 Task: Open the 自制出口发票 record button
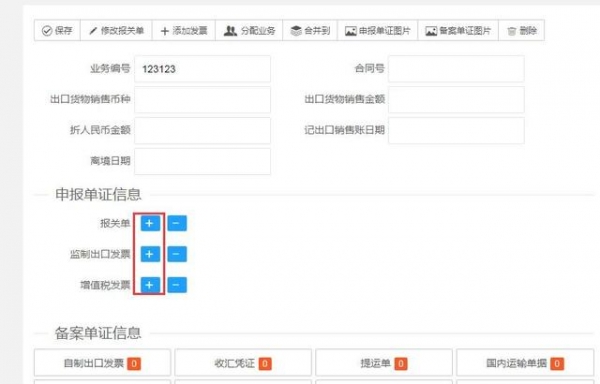point(102,363)
